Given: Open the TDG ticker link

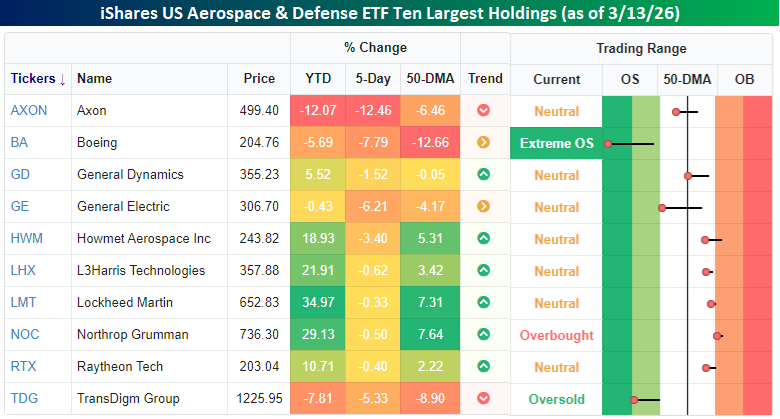Looking at the screenshot, I should click(x=24, y=399).
